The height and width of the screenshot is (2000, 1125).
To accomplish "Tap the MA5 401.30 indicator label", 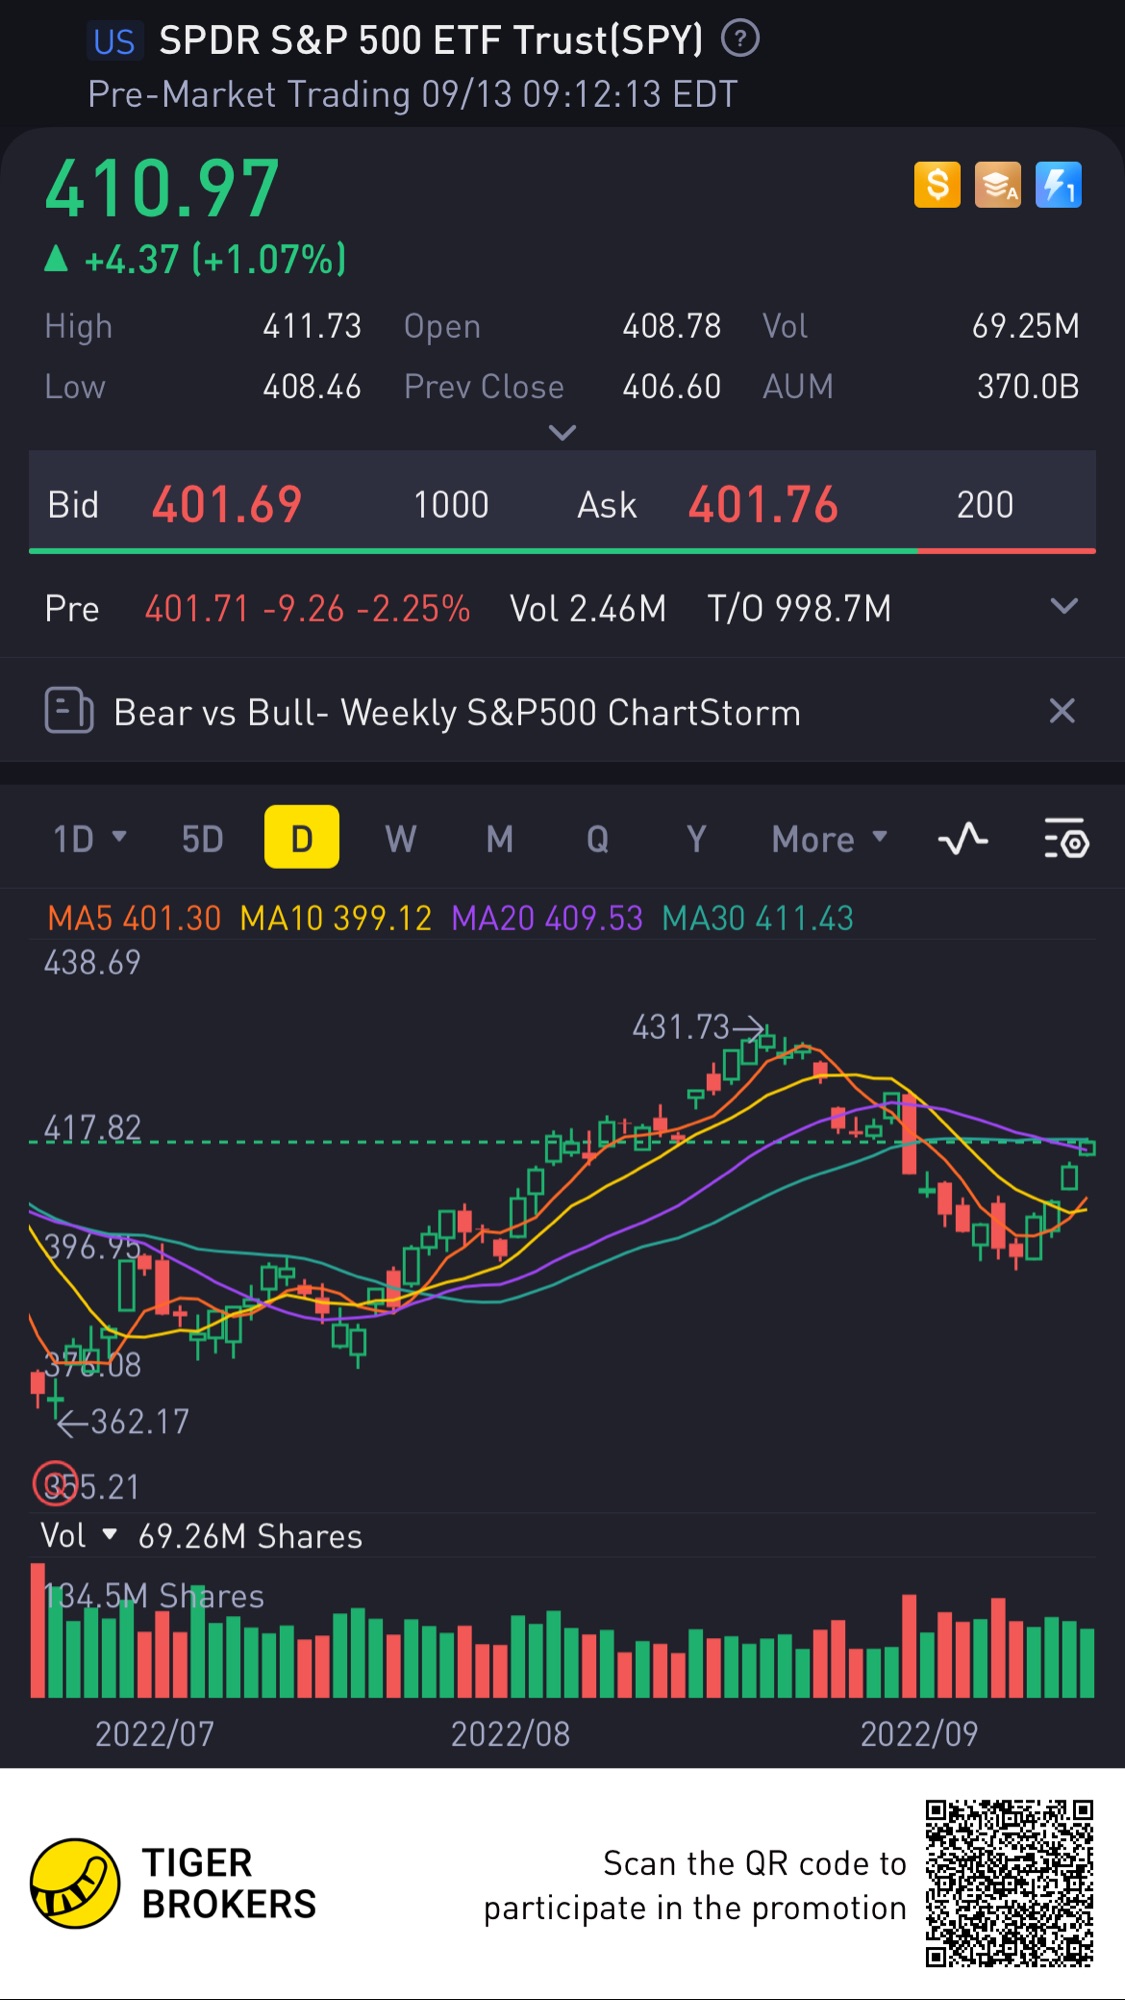I will tap(134, 918).
